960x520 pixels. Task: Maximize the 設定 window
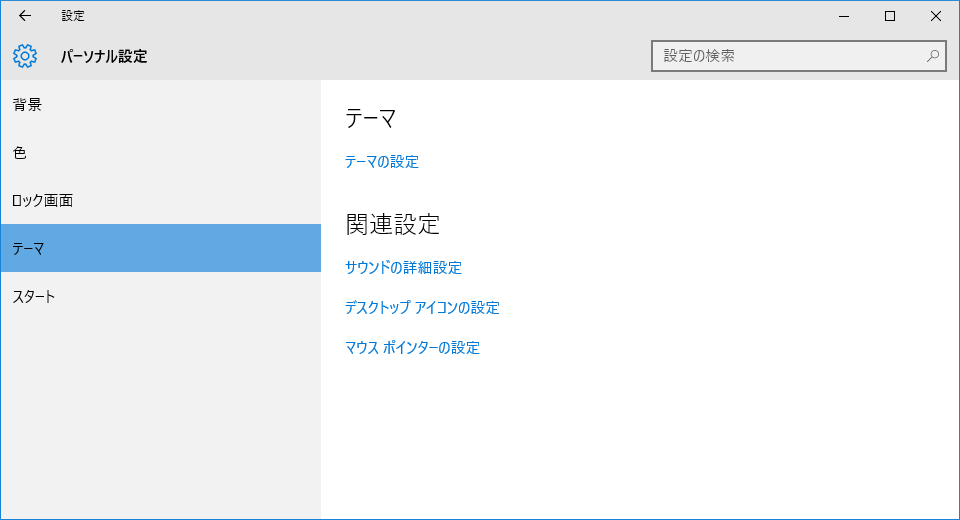click(x=889, y=16)
